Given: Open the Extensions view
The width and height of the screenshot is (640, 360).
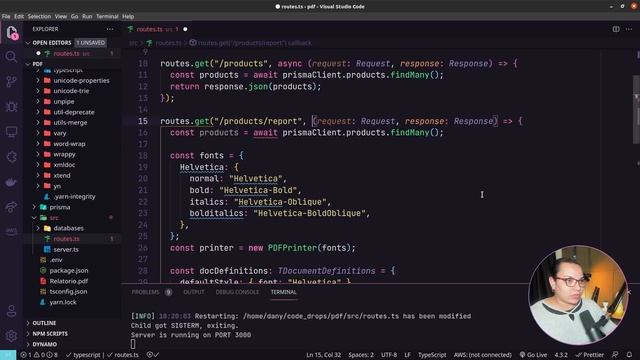Looking at the screenshot, I should 11,157.
